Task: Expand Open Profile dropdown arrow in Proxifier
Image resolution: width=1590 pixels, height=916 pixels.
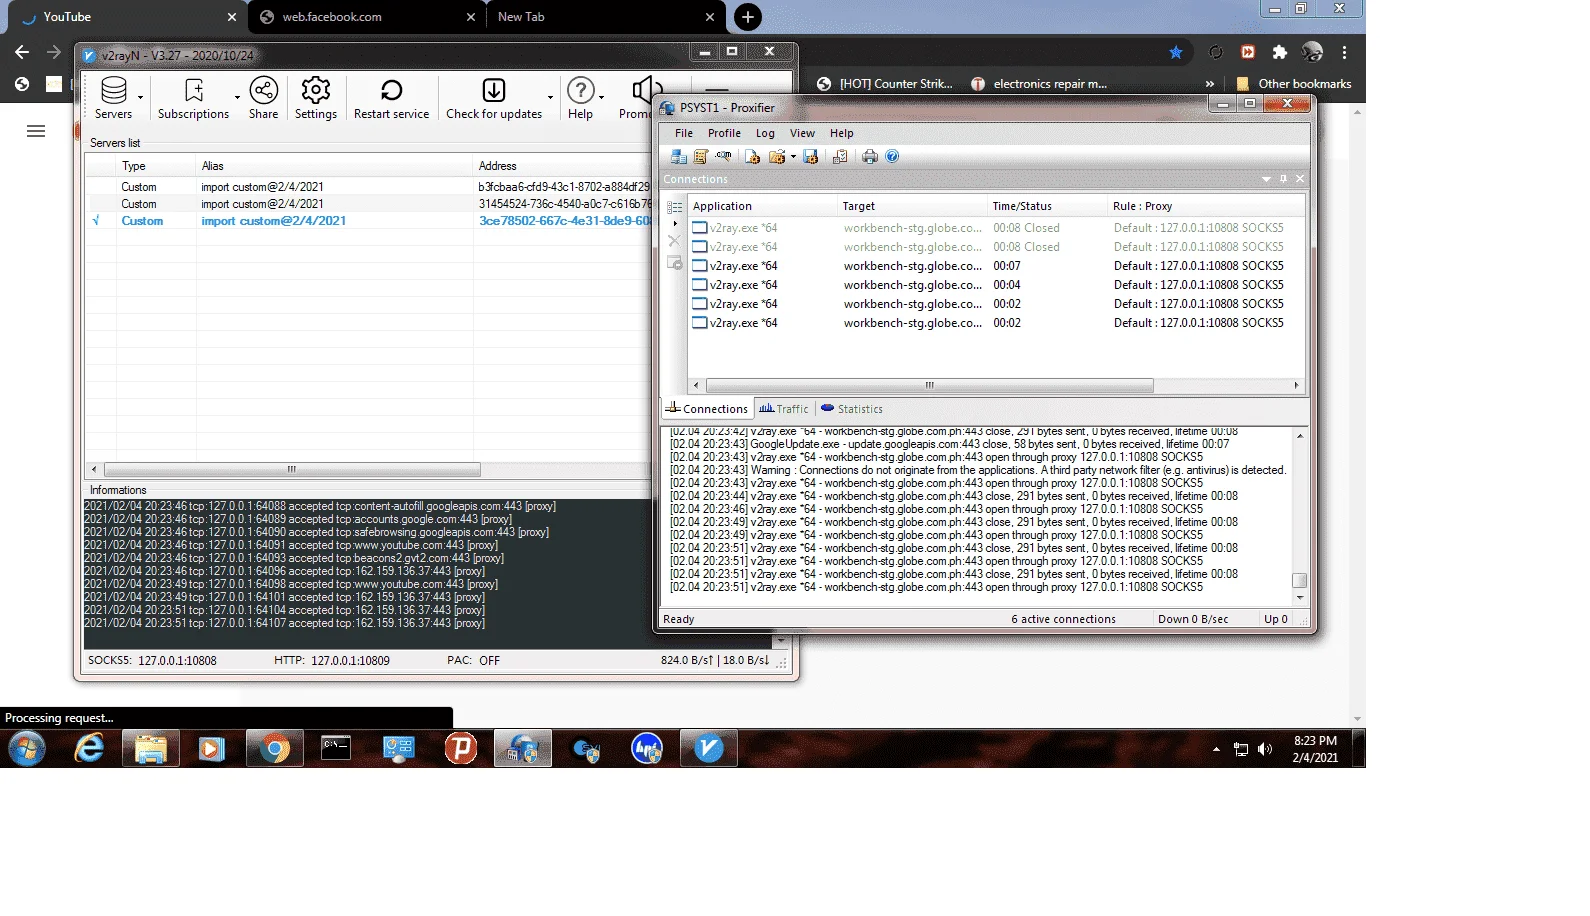Action: (793, 157)
